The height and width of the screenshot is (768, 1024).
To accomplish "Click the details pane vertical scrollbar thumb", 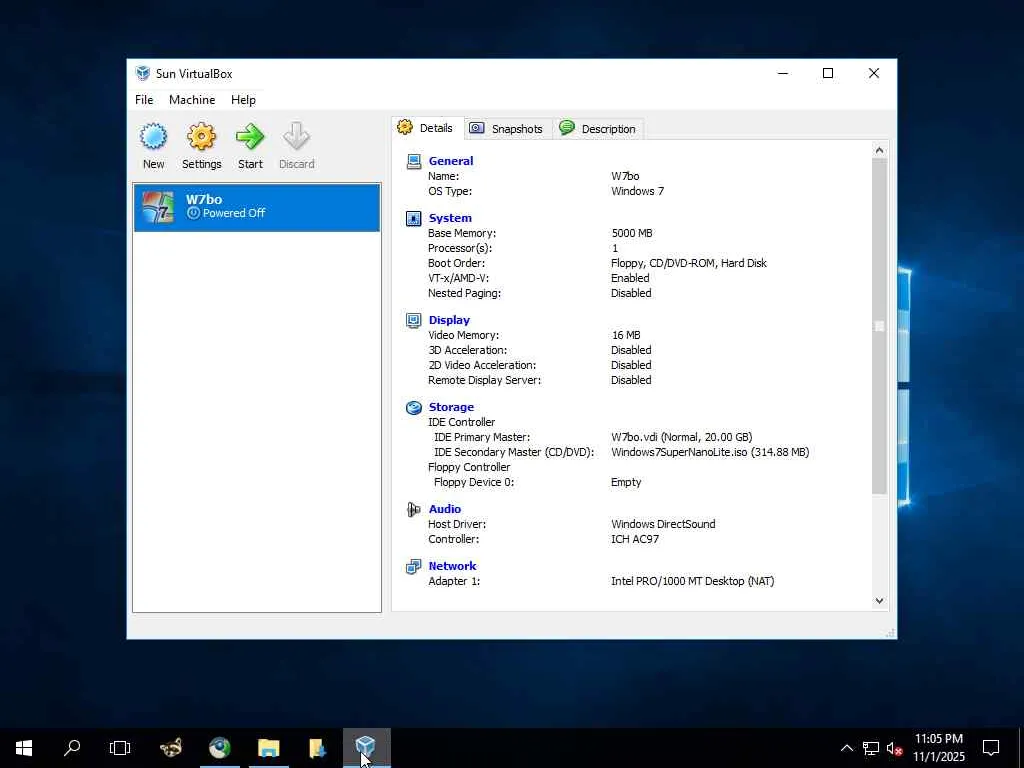I will tap(879, 326).
